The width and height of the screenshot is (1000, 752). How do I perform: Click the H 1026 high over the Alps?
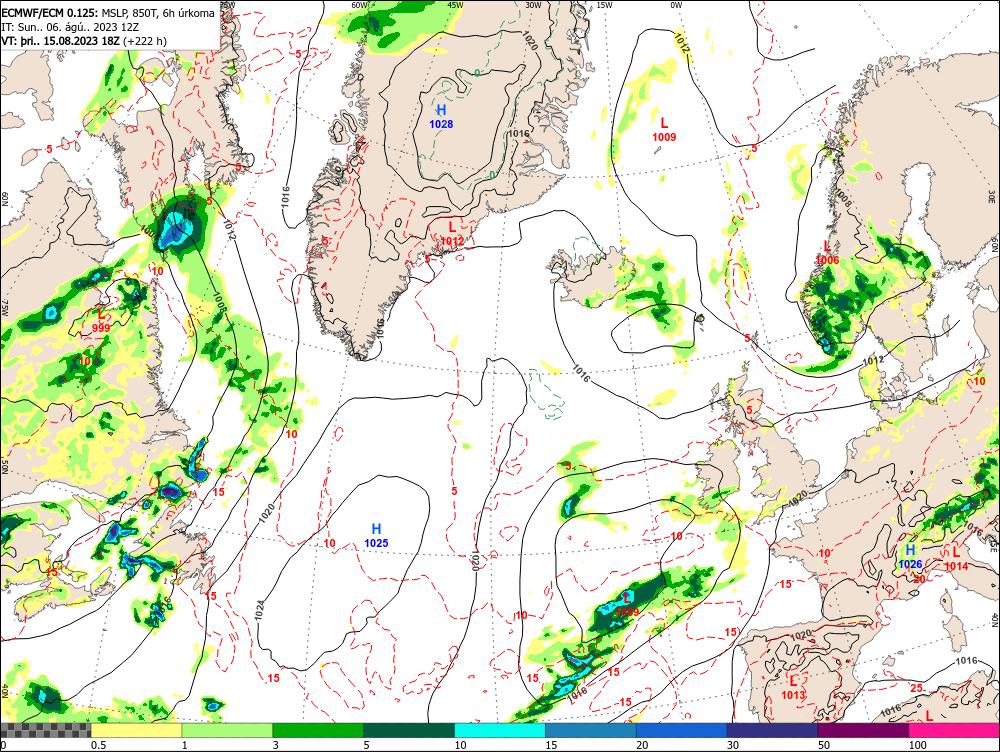910,557
